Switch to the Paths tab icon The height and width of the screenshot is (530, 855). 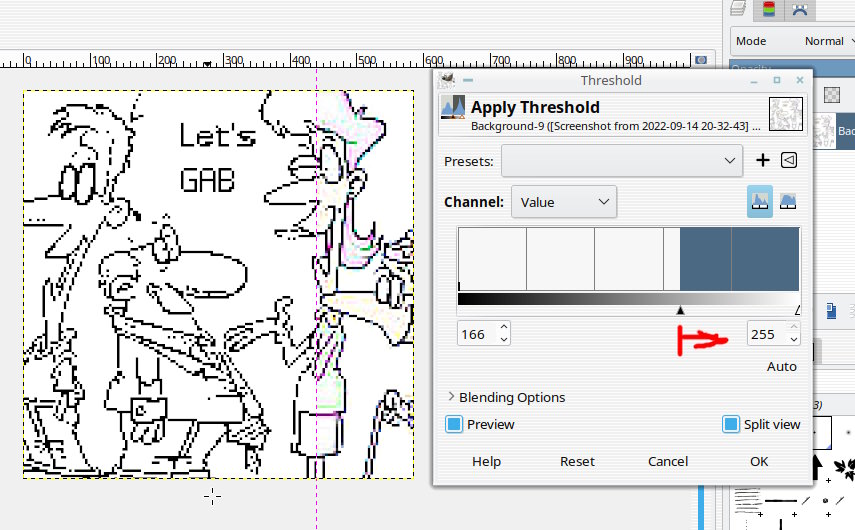pos(799,9)
